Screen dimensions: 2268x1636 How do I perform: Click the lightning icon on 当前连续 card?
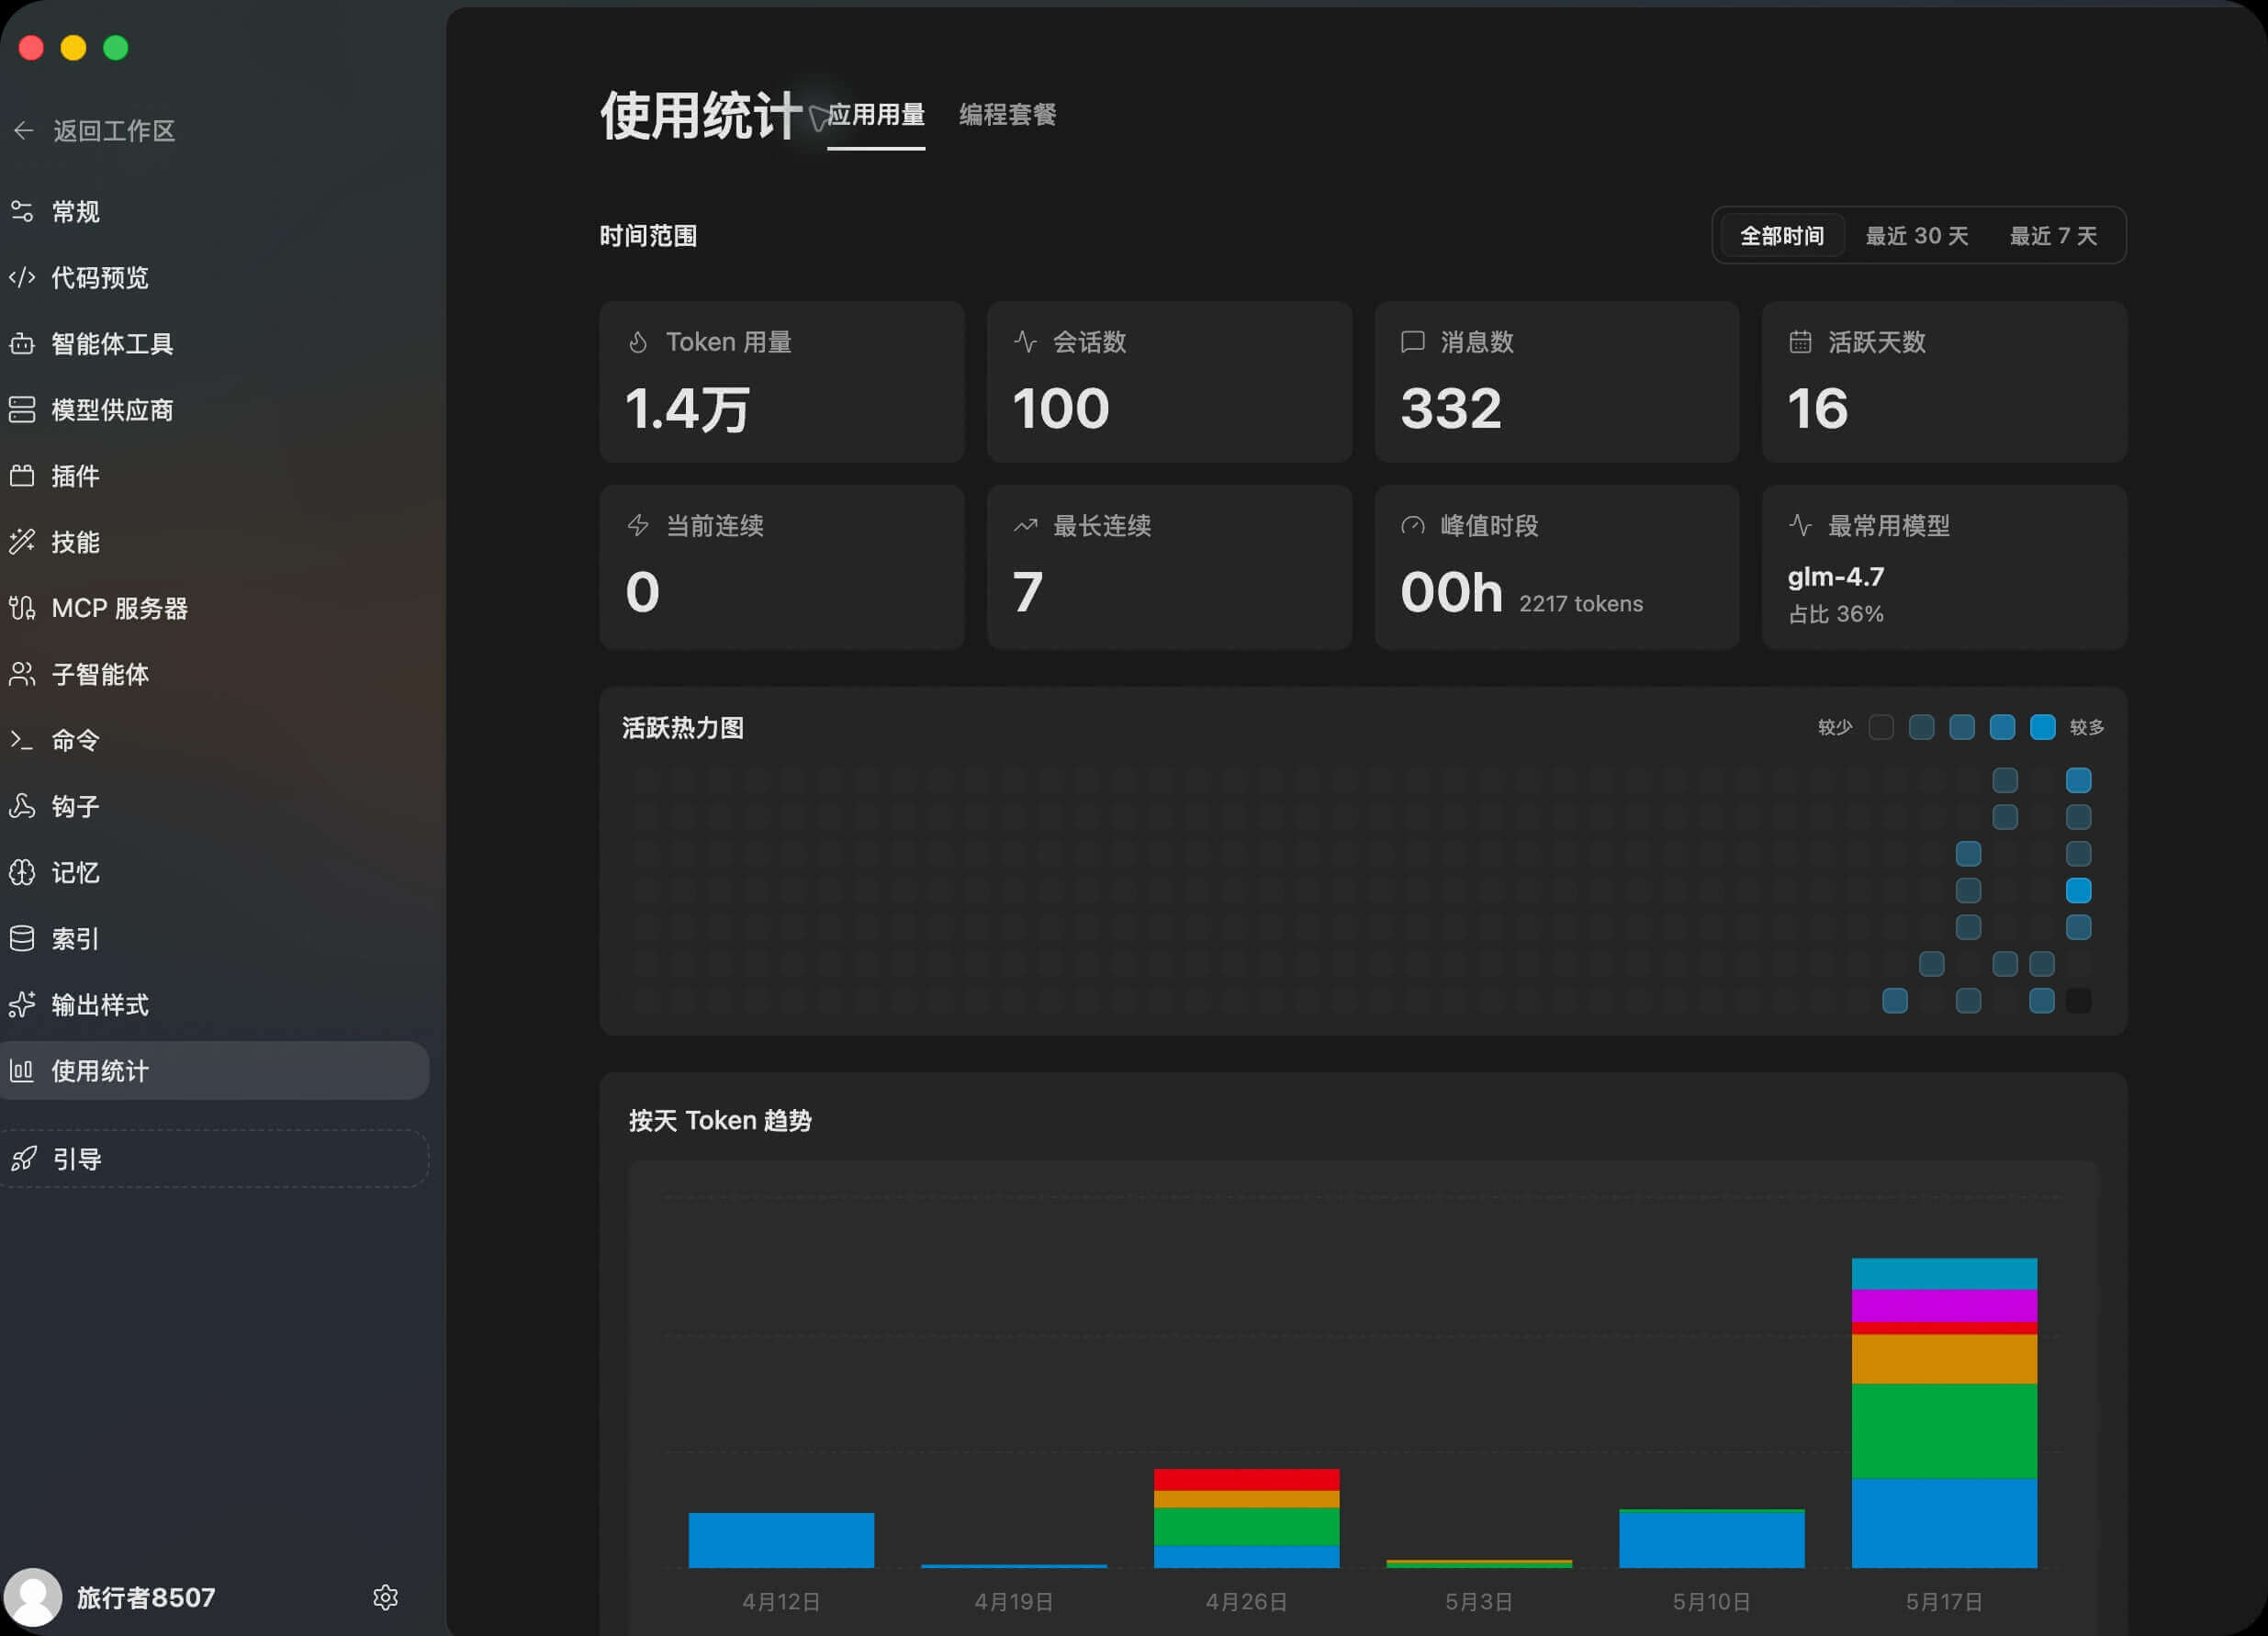click(x=638, y=525)
